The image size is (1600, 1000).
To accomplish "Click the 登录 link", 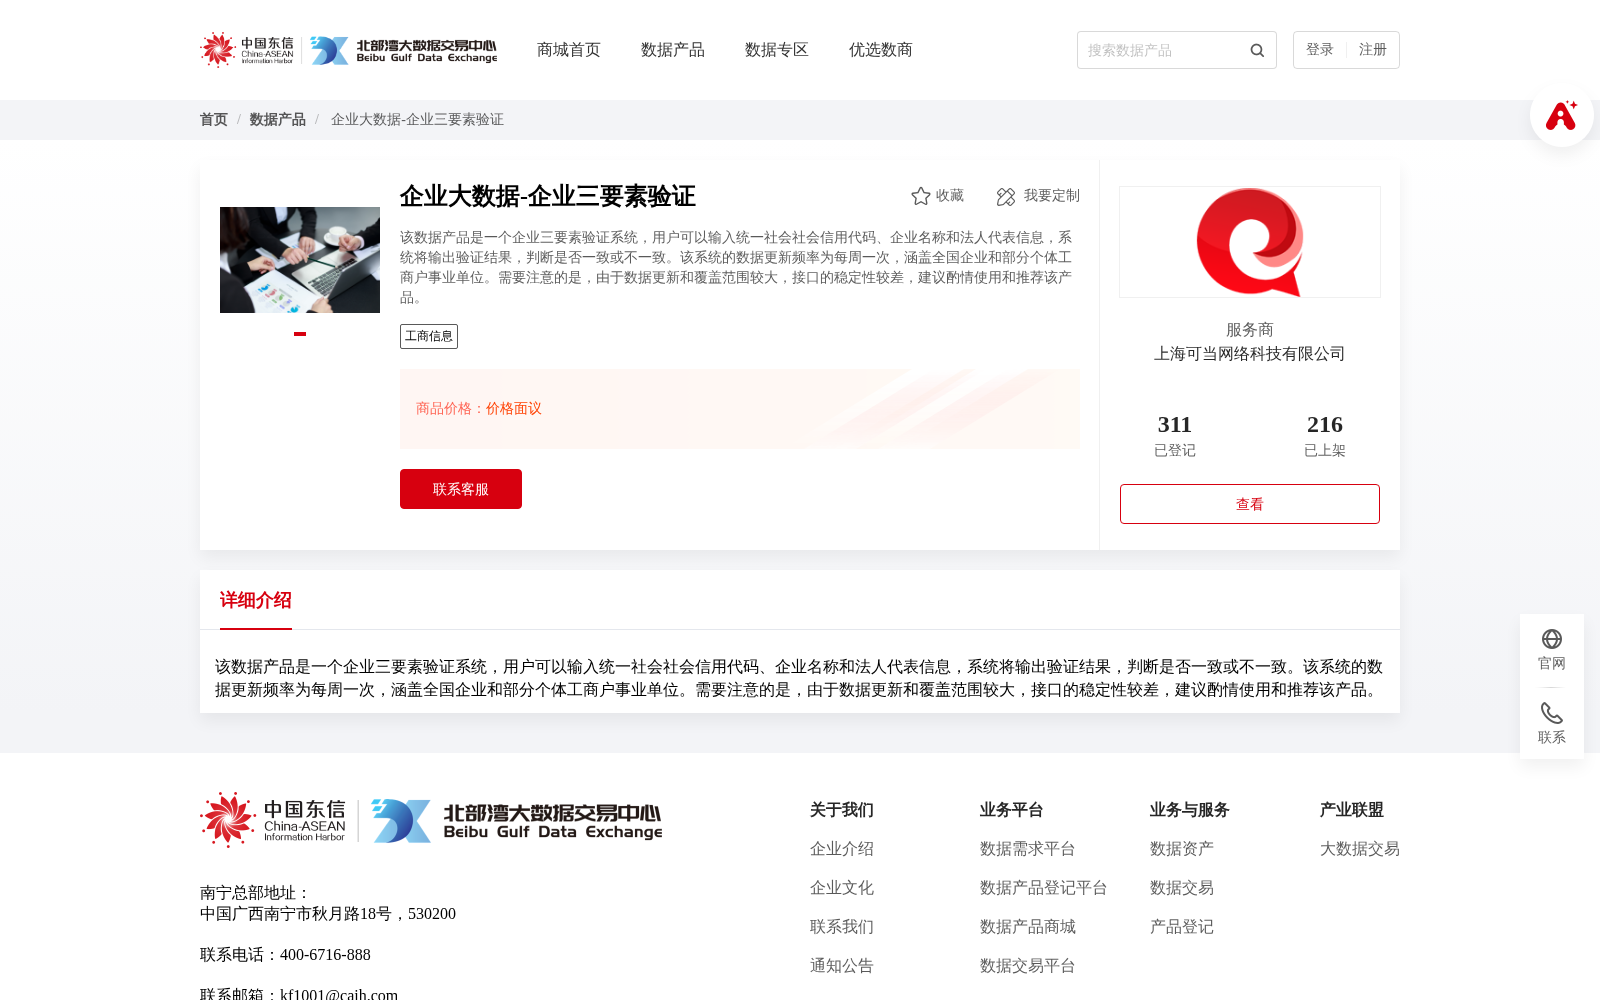I will 1320,49.
